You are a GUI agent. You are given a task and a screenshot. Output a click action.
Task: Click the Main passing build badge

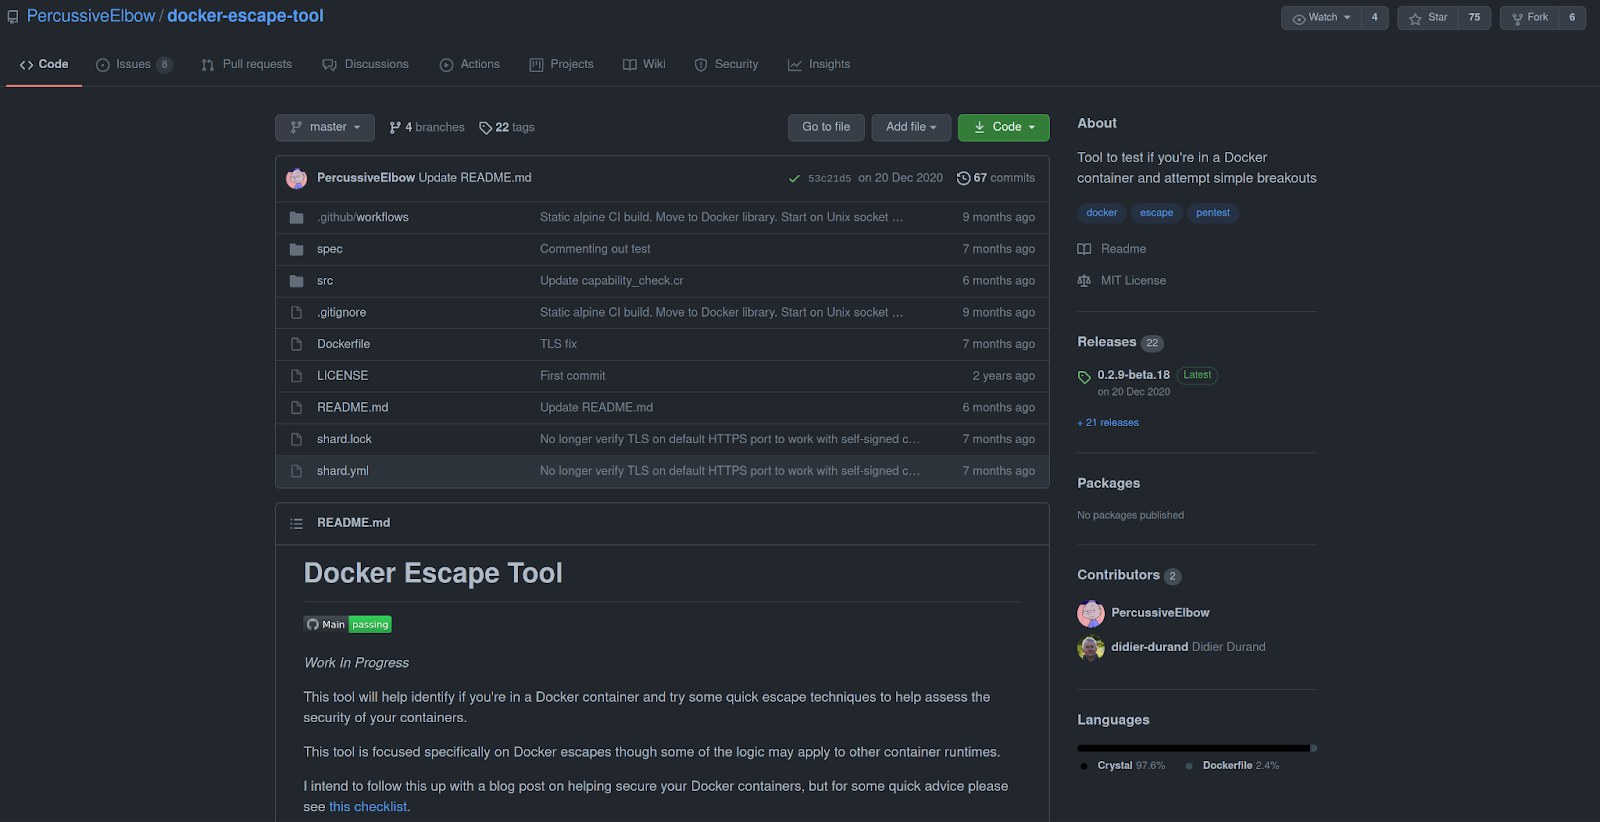pos(347,624)
